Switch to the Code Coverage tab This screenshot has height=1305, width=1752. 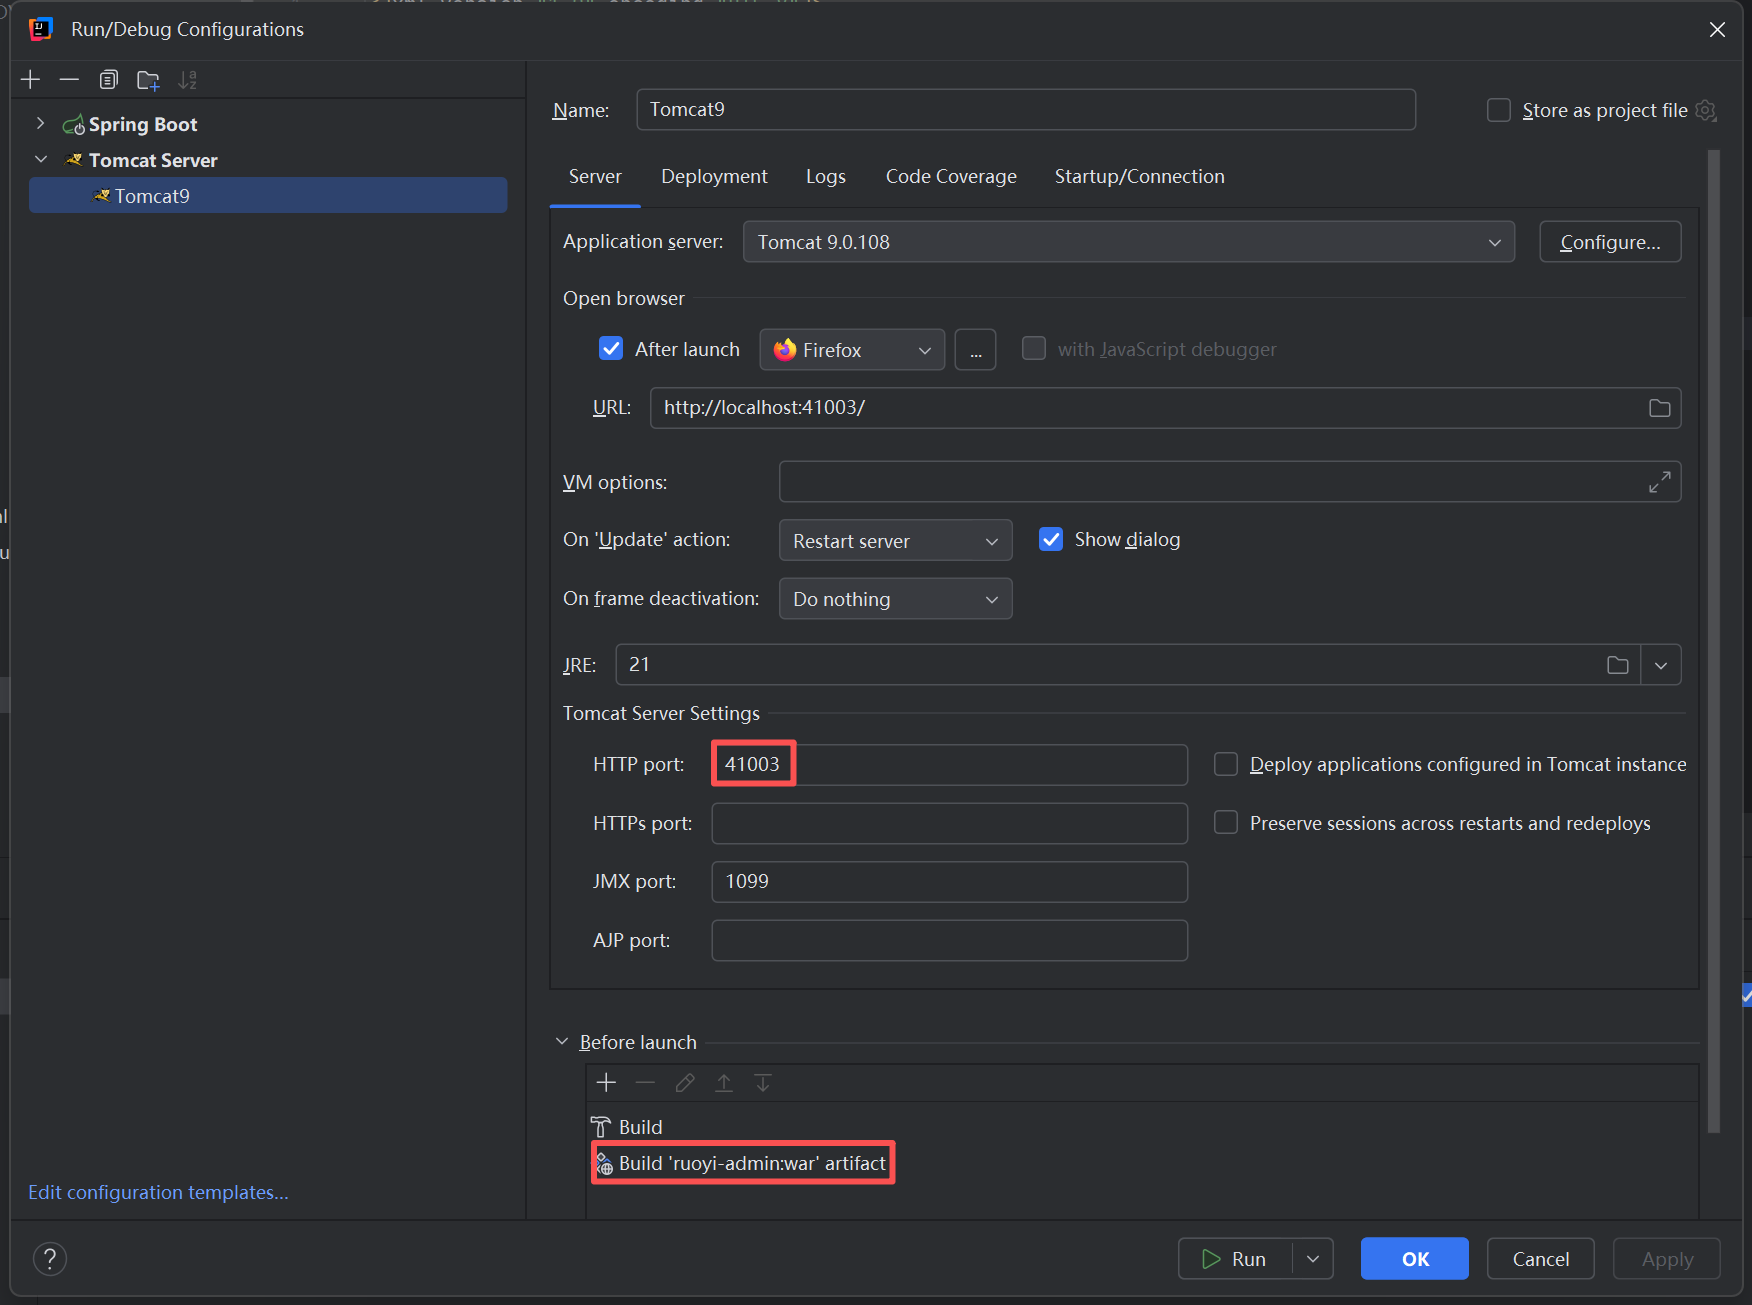[951, 176]
